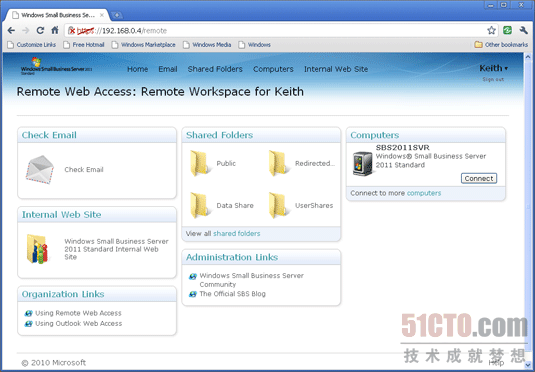Screen dimensions: 535x372
Task: Select the Home navigation item
Action: (x=138, y=69)
